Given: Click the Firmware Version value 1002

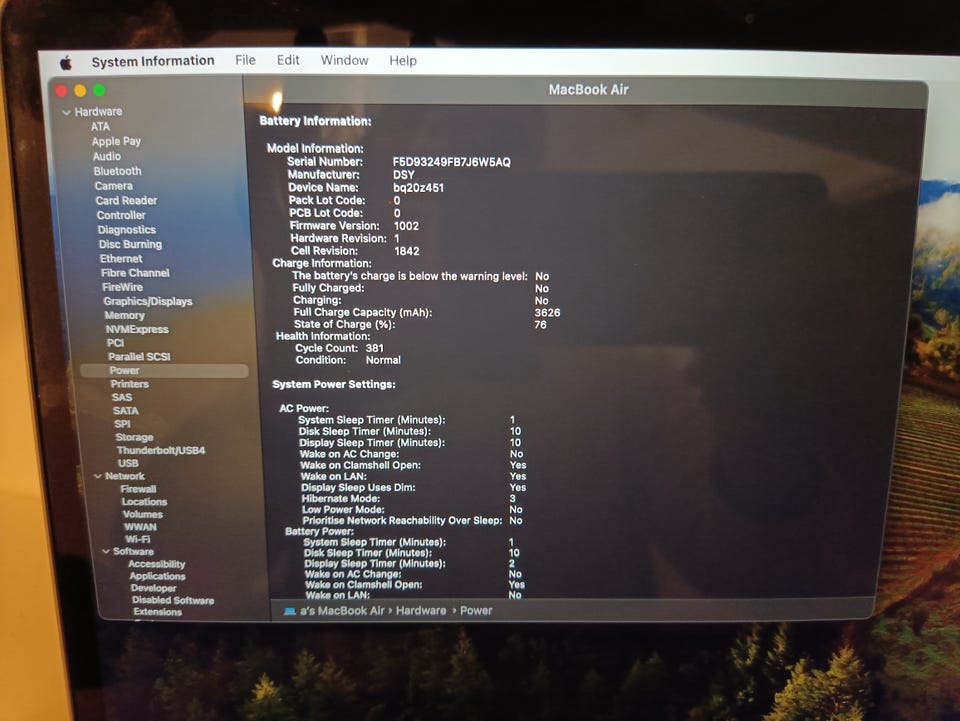Looking at the screenshot, I should (407, 226).
